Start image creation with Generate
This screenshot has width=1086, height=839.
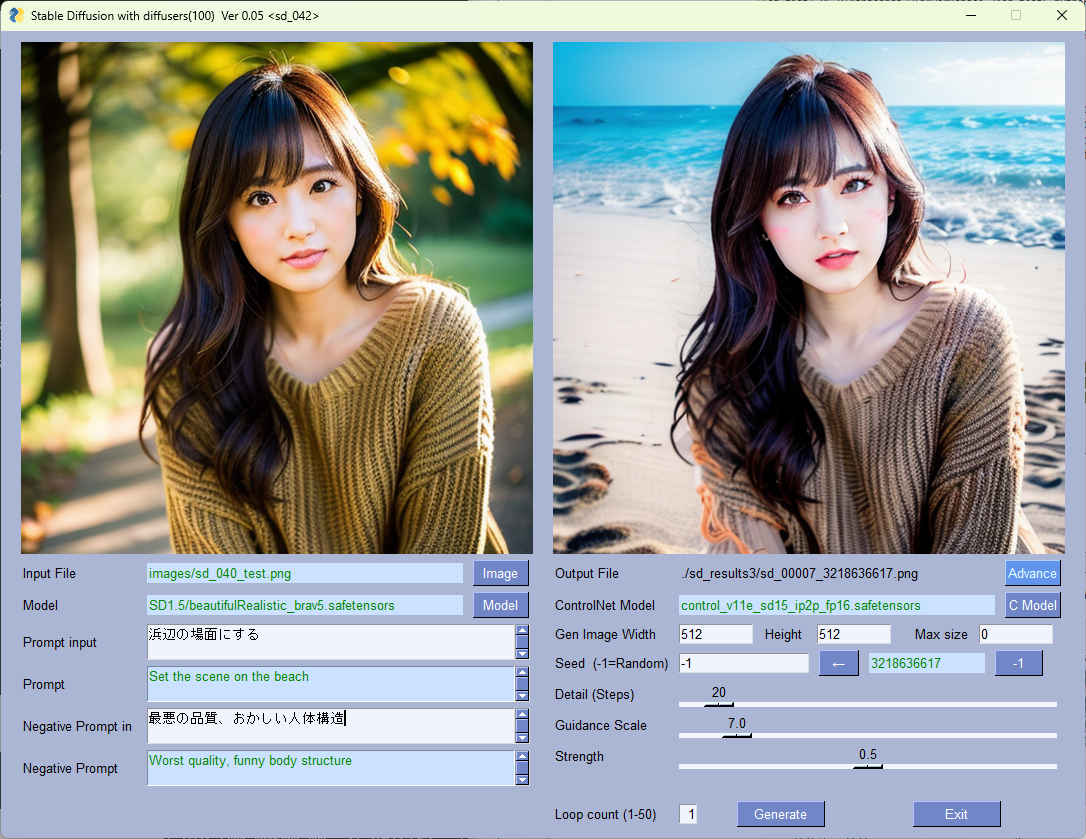[780, 814]
